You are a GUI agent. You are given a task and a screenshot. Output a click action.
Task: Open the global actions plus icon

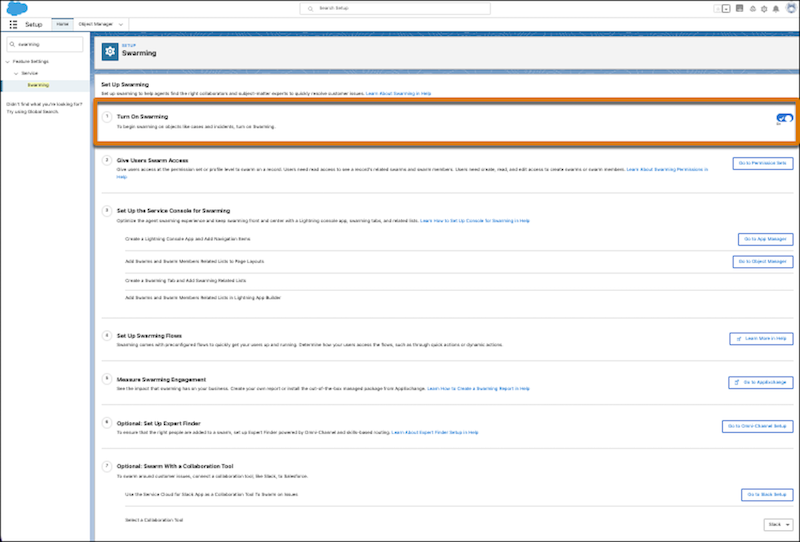(x=739, y=9)
